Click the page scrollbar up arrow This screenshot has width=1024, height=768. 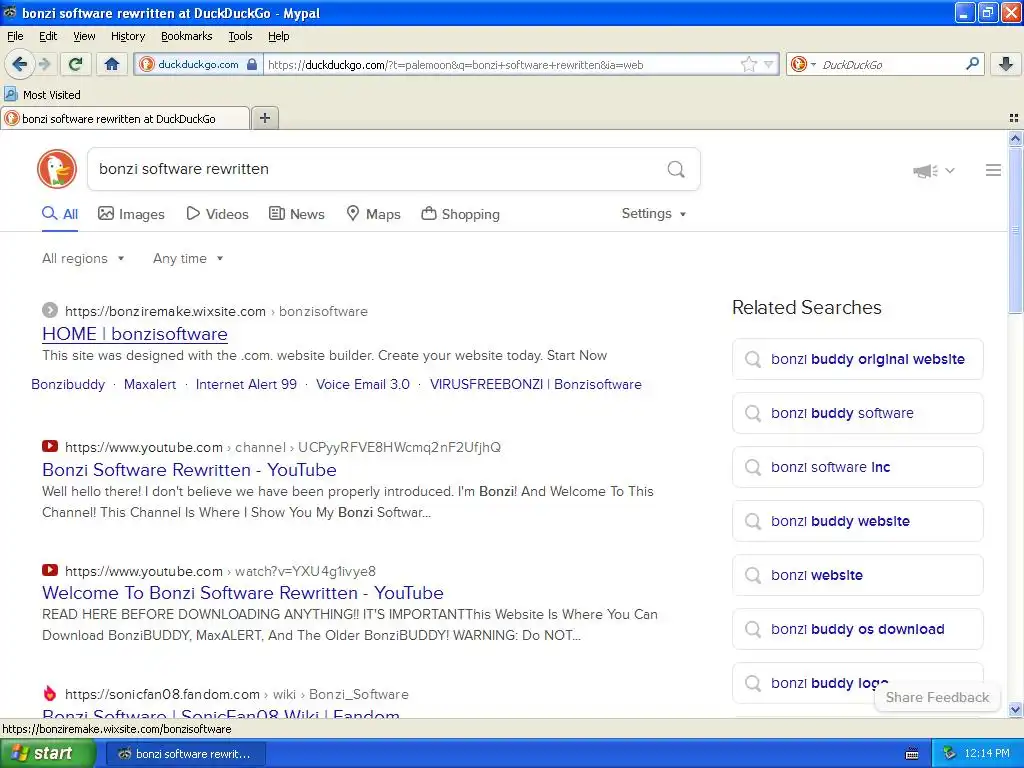click(x=1015, y=138)
